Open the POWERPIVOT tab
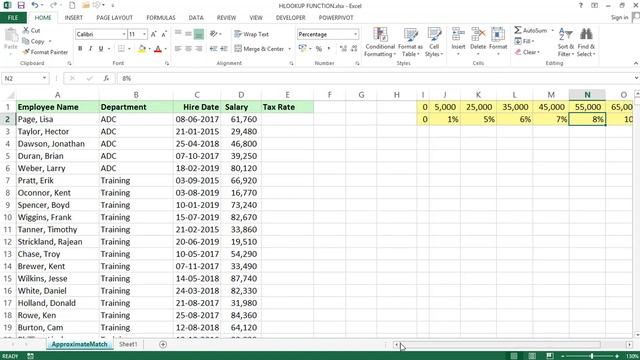This screenshot has width=640, height=360. tap(336, 18)
